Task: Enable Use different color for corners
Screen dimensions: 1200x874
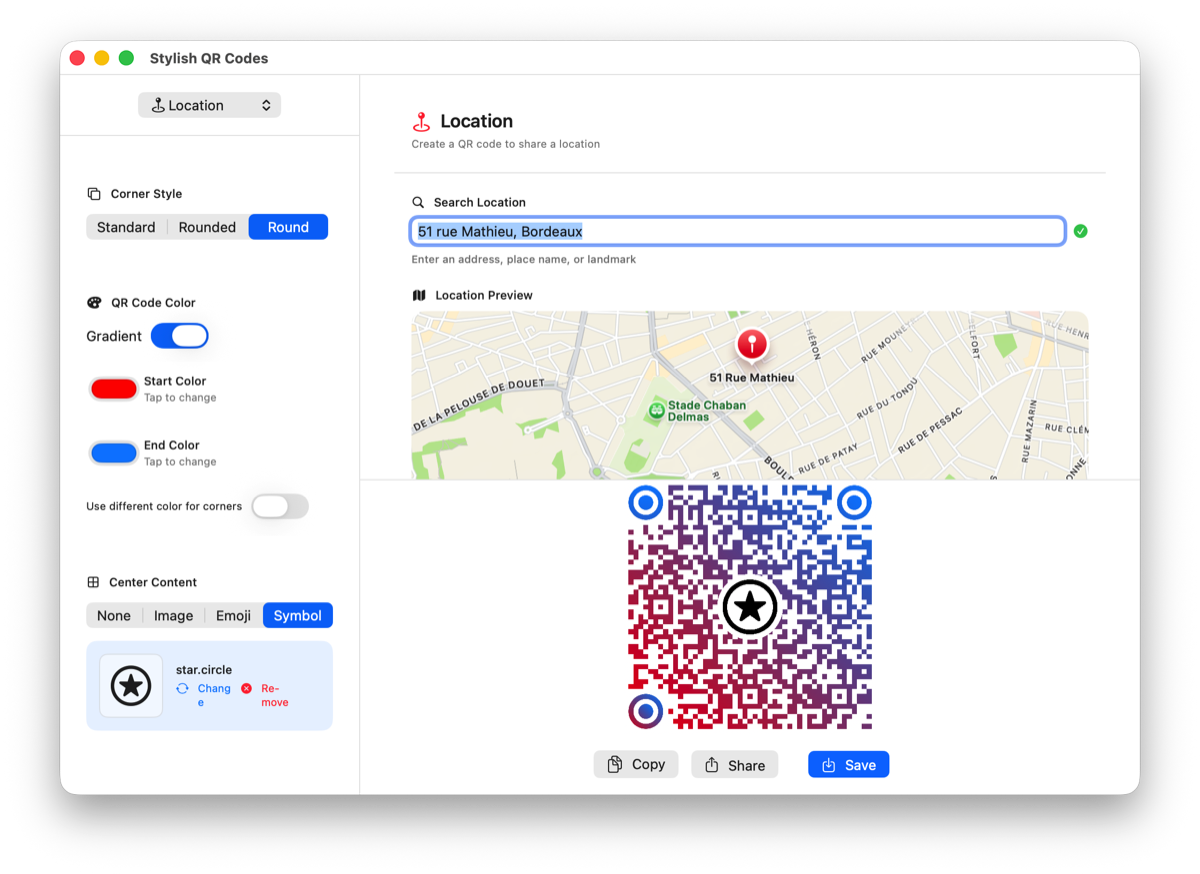Action: click(x=279, y=506)
